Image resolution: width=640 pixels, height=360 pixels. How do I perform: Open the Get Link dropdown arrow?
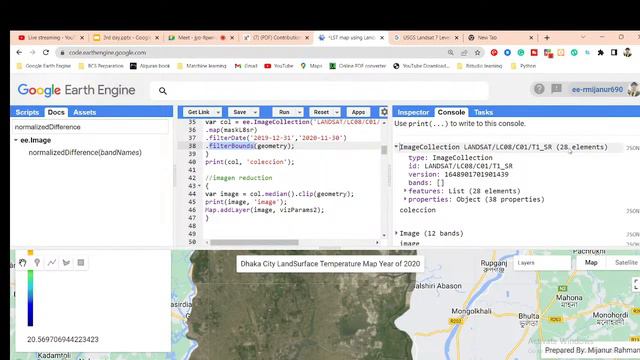point(218,112)
